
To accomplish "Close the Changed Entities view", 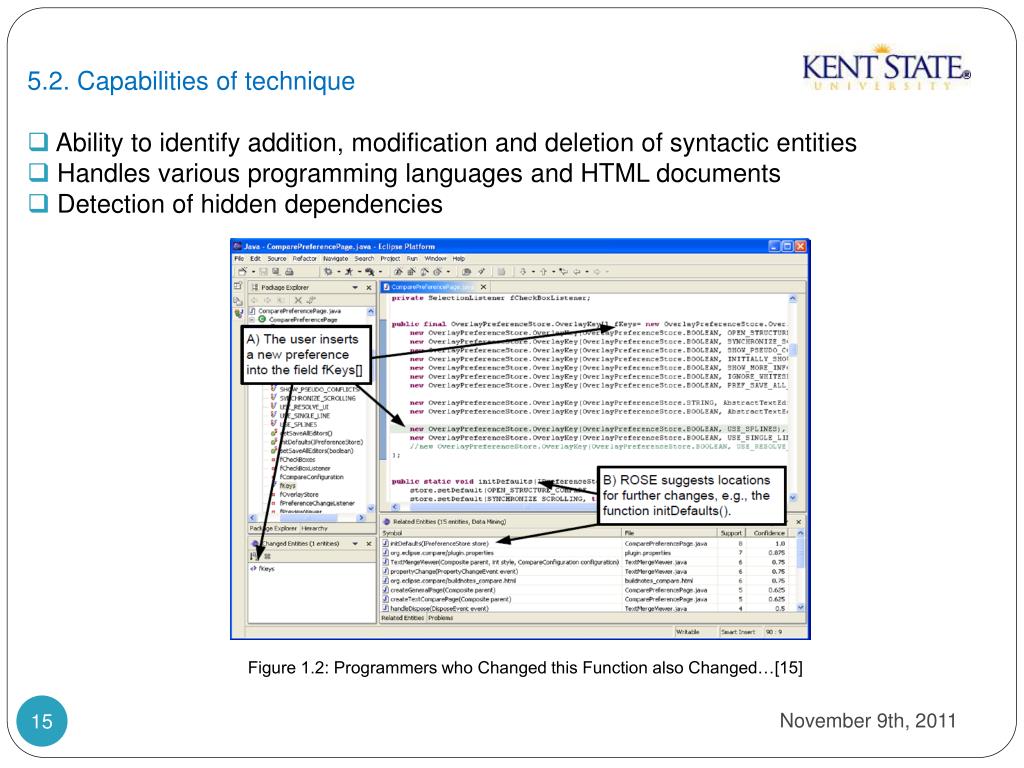I will point(368,543).
